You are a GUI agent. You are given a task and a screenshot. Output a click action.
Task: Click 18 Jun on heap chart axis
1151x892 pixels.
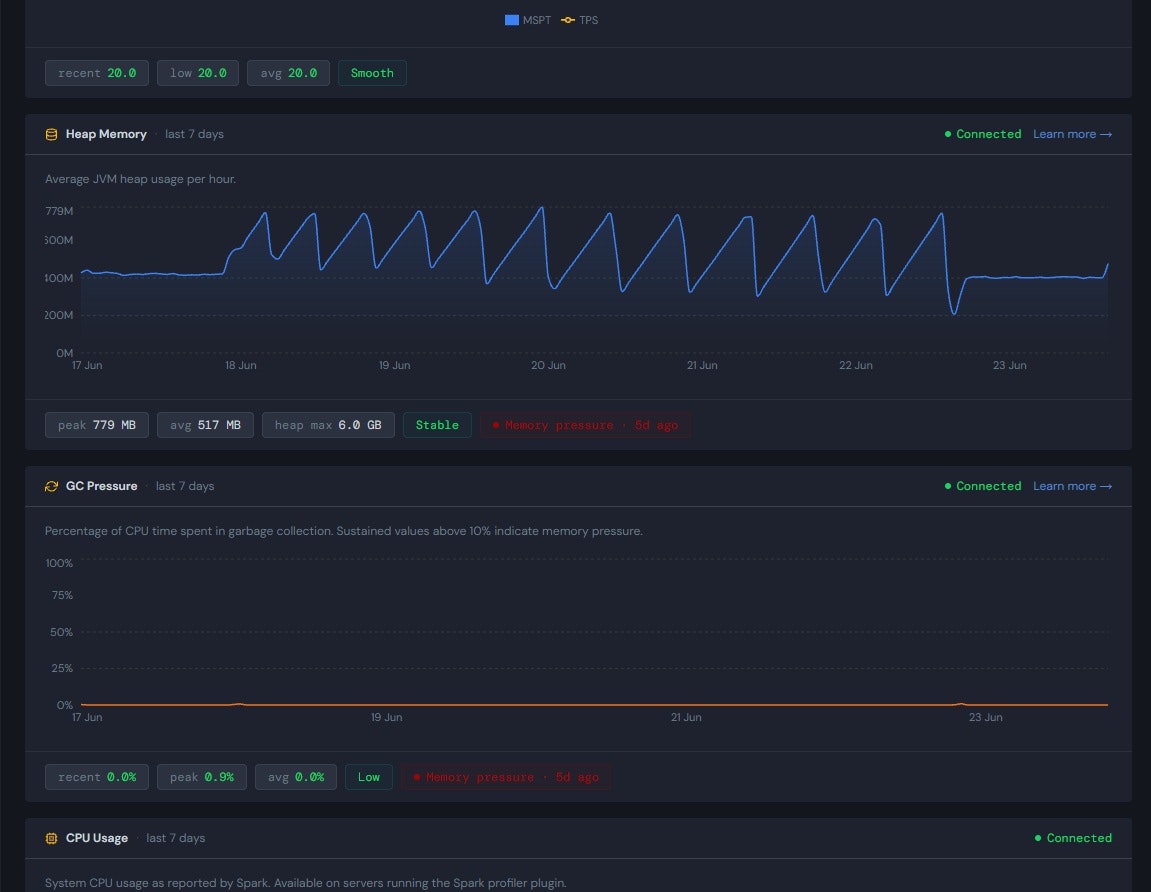click(241, 366)
